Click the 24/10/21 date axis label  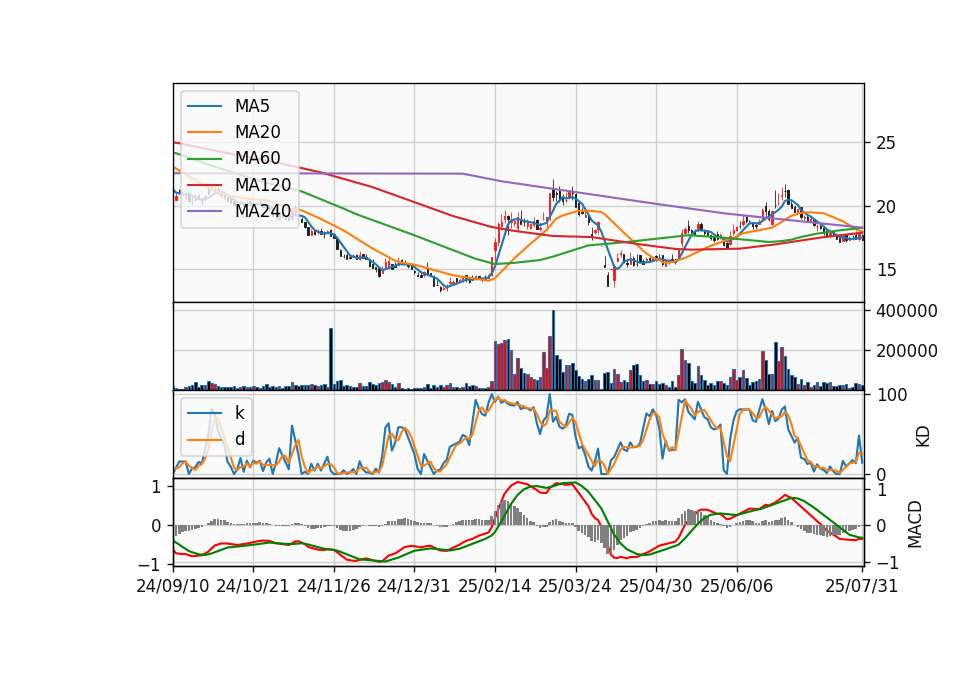point(253,586)
